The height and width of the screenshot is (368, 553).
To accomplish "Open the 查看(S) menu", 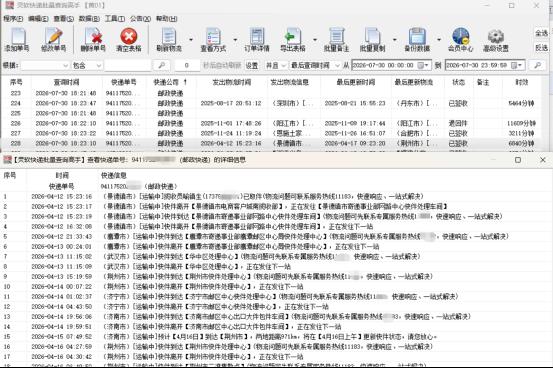I will point(64,18).
